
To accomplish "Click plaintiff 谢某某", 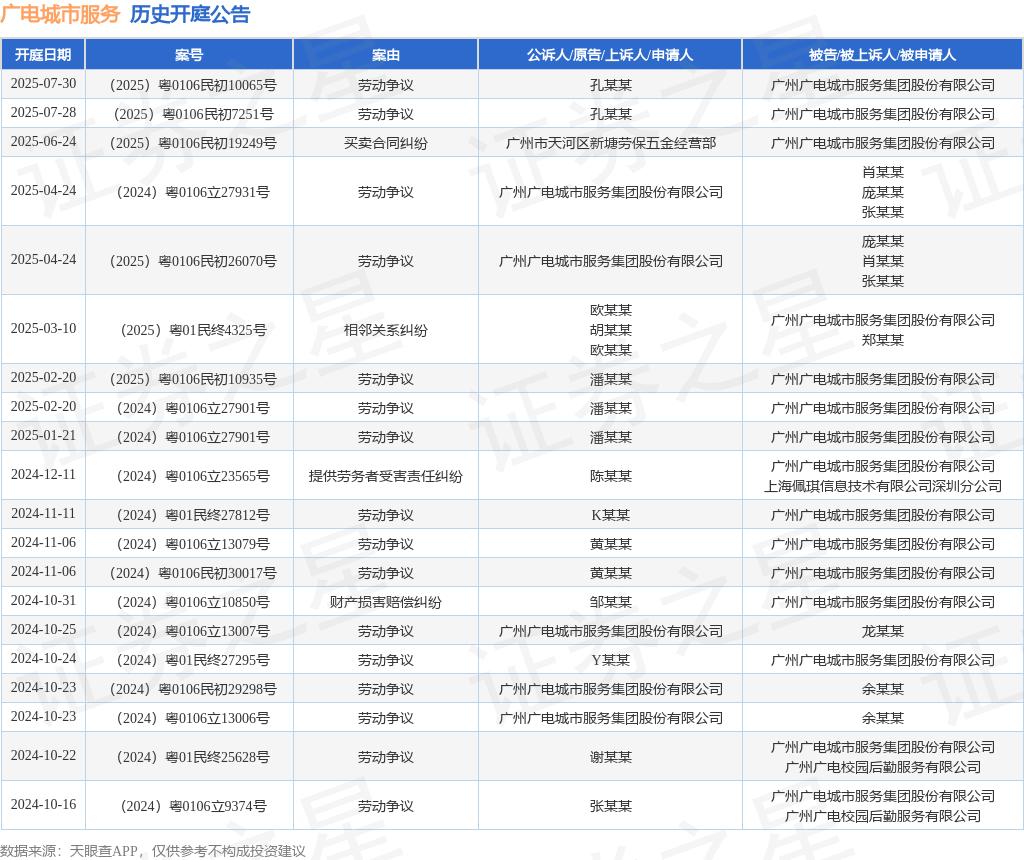I will tap(611, 757).
